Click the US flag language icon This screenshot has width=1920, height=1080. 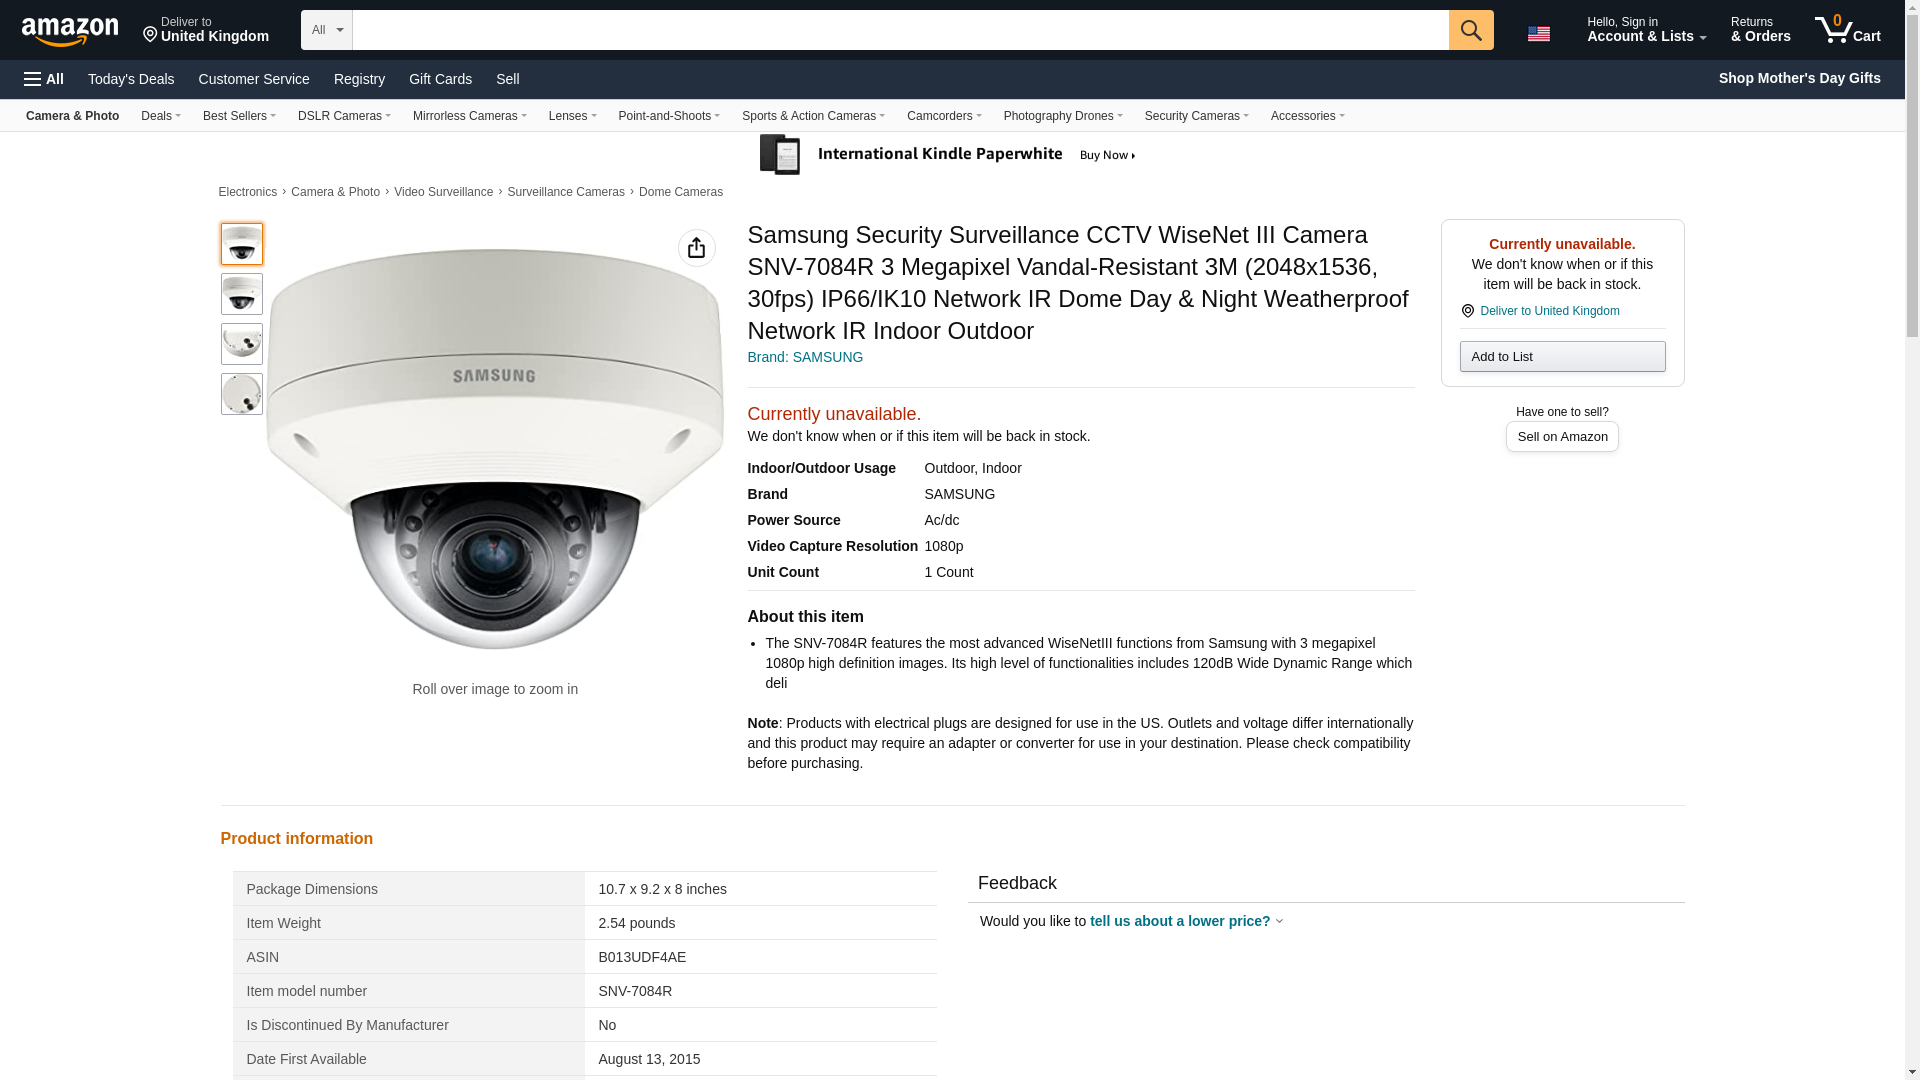(1538, 34)
